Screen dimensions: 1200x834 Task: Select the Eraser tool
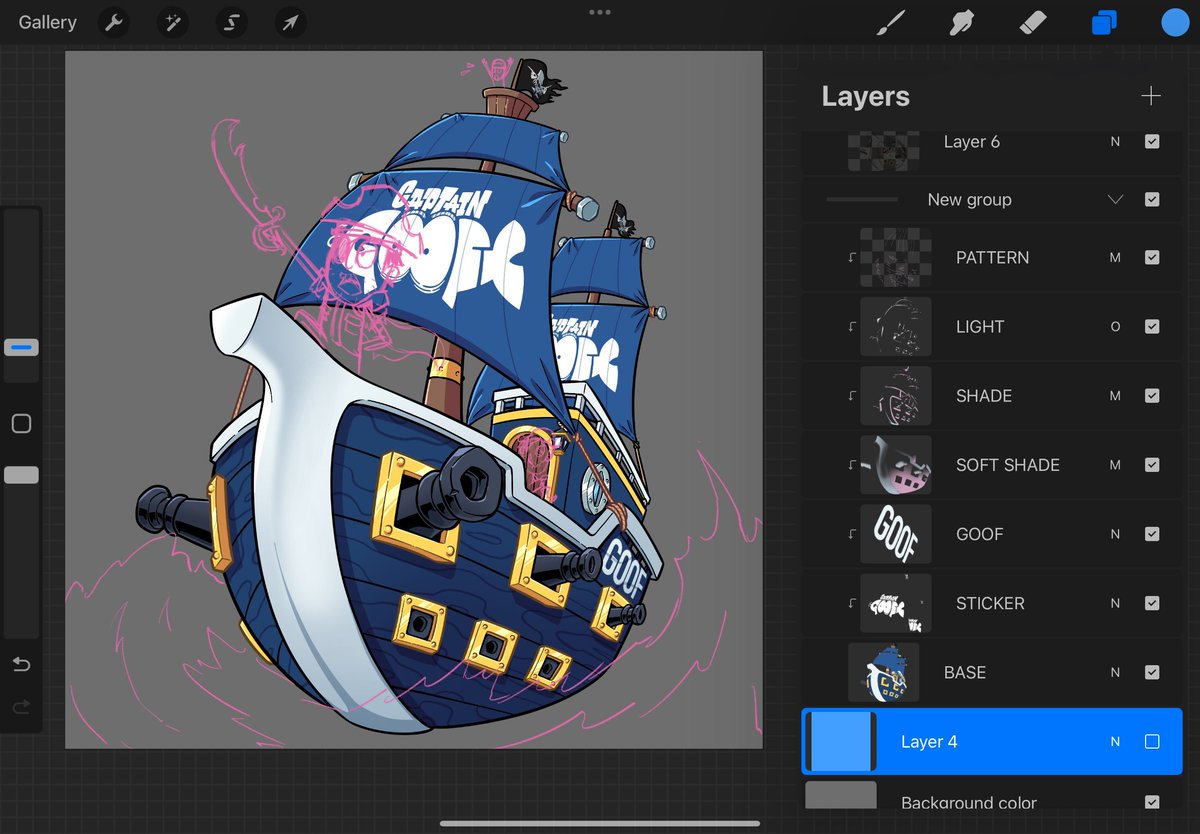[1034, 22]
